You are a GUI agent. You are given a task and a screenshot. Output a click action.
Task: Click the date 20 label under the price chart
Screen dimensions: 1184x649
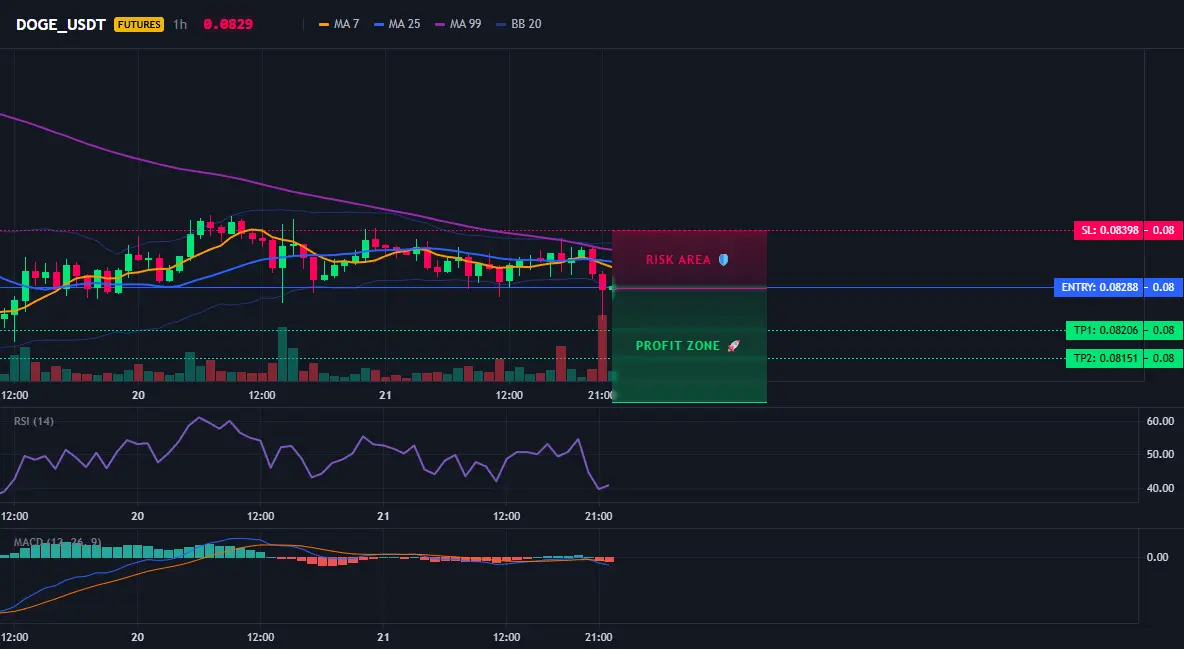click(138, 395)
